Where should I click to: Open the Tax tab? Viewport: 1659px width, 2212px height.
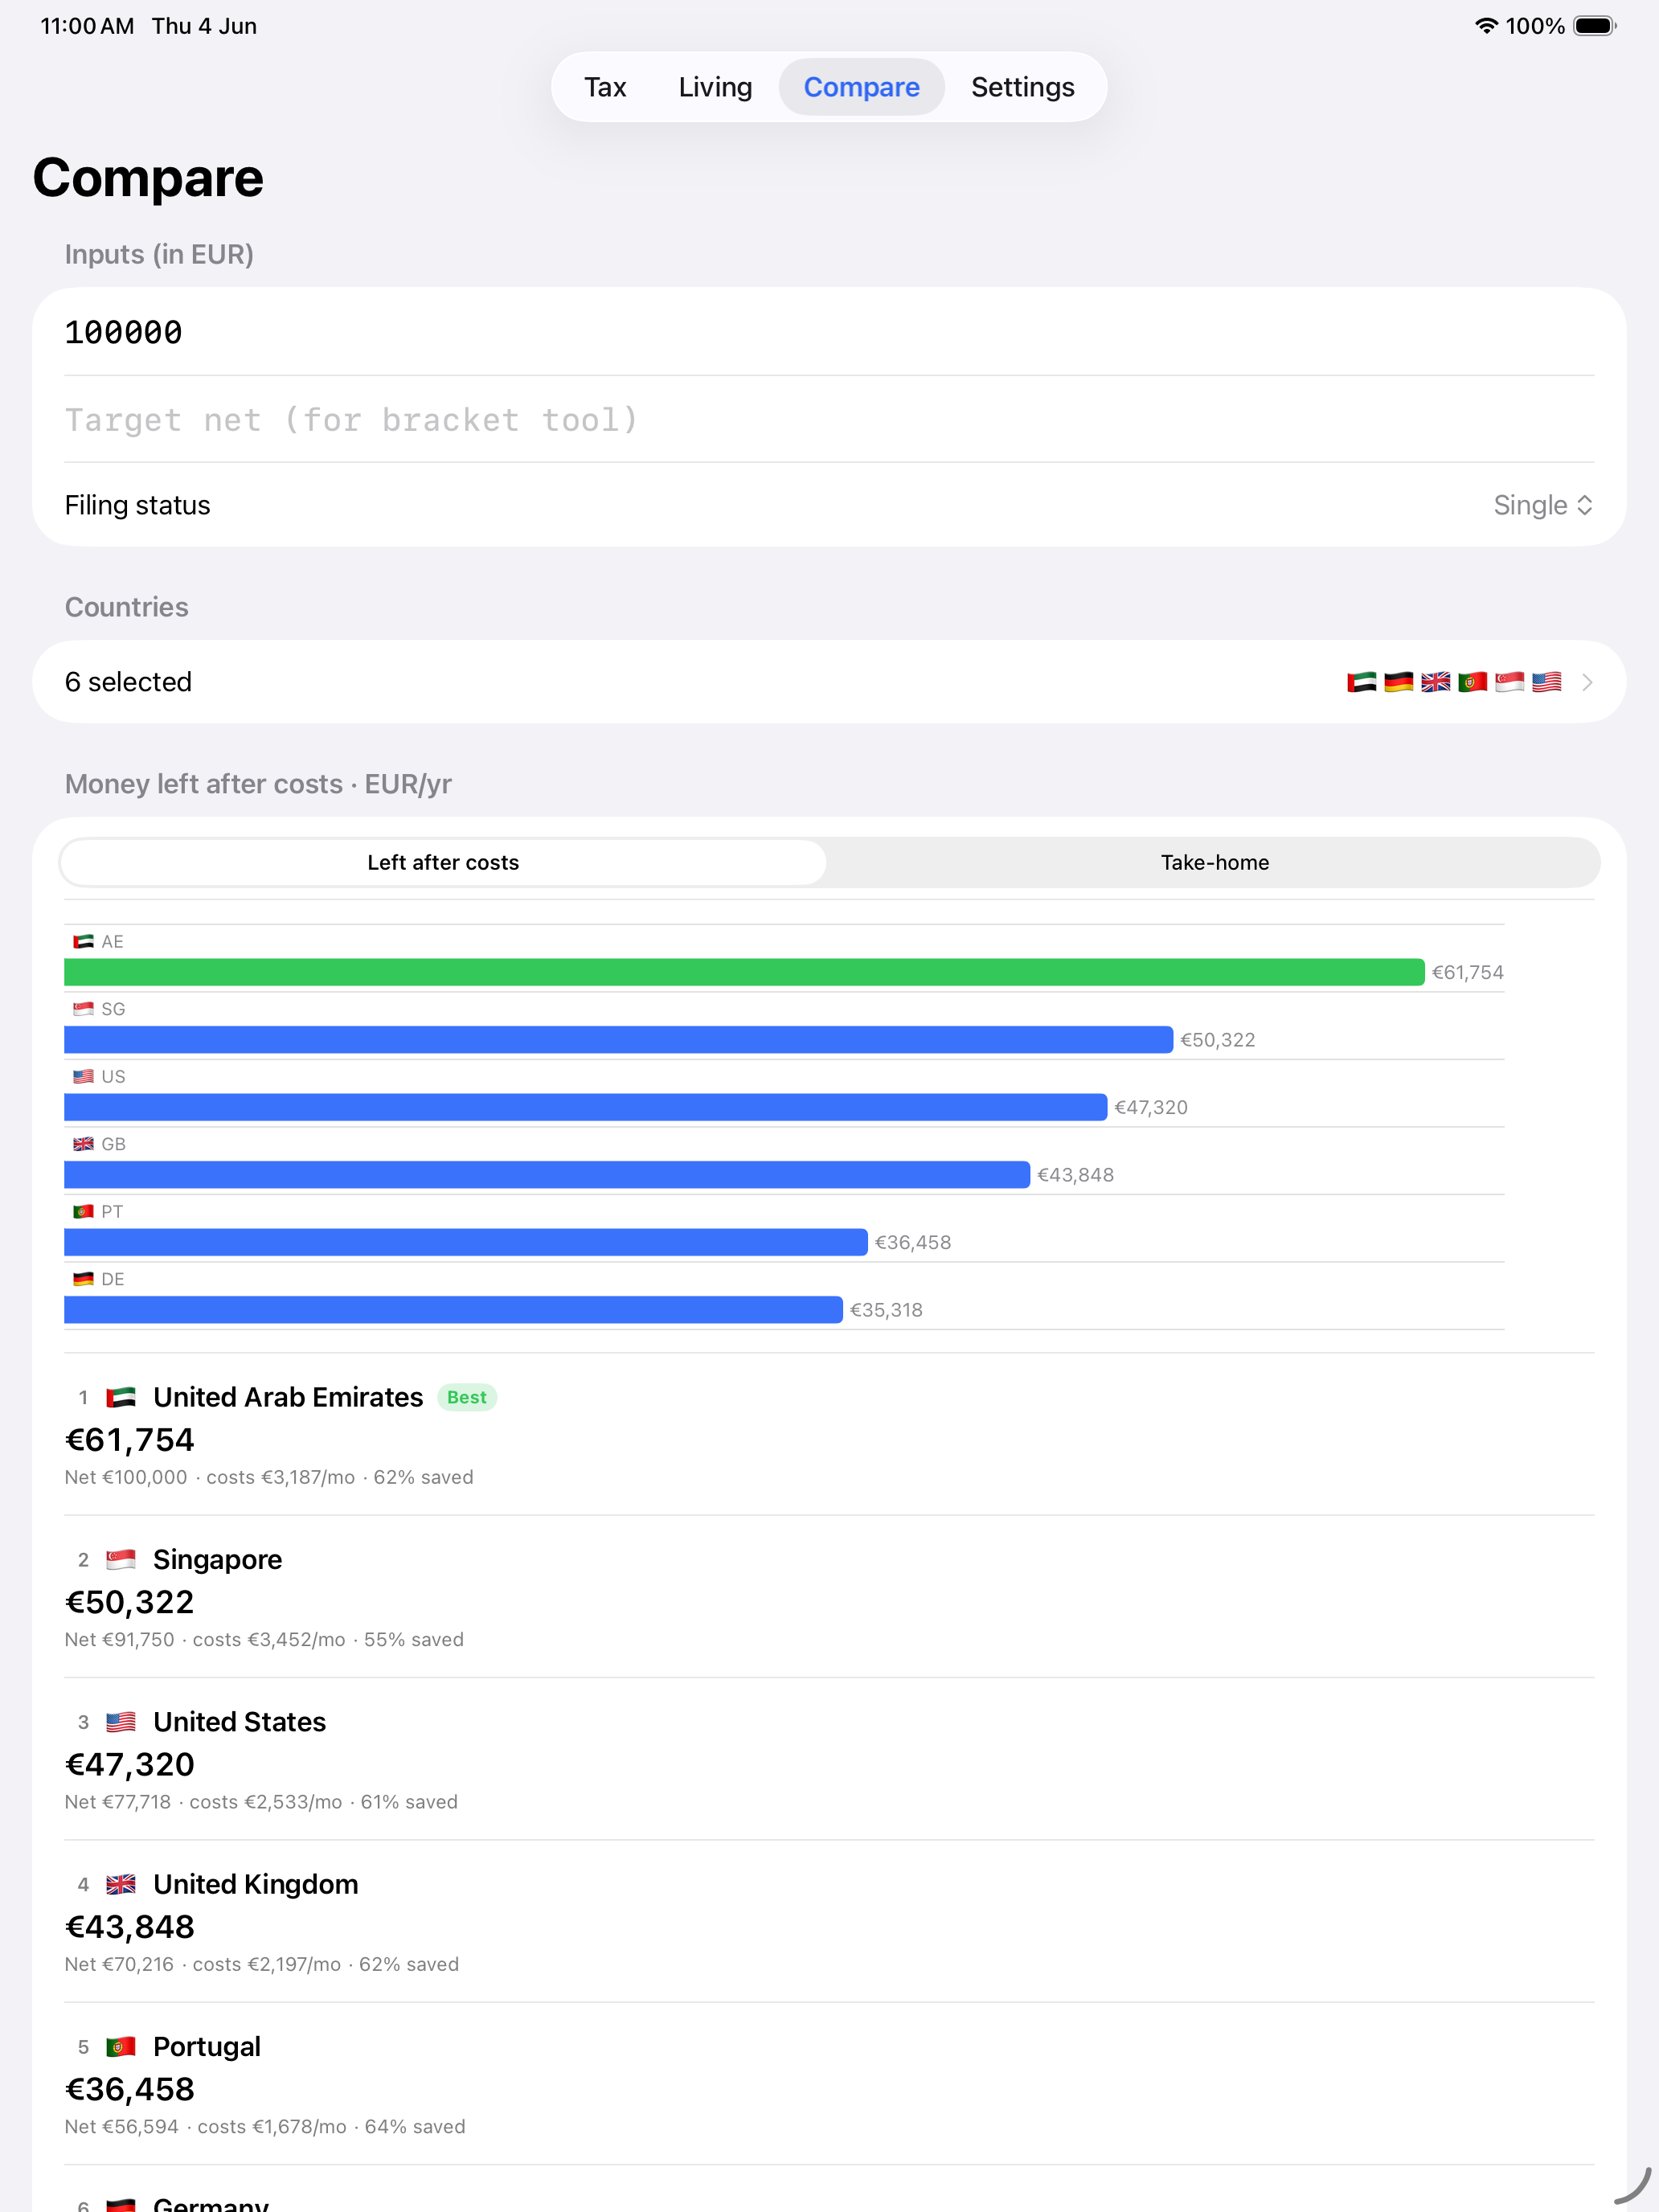605,87
